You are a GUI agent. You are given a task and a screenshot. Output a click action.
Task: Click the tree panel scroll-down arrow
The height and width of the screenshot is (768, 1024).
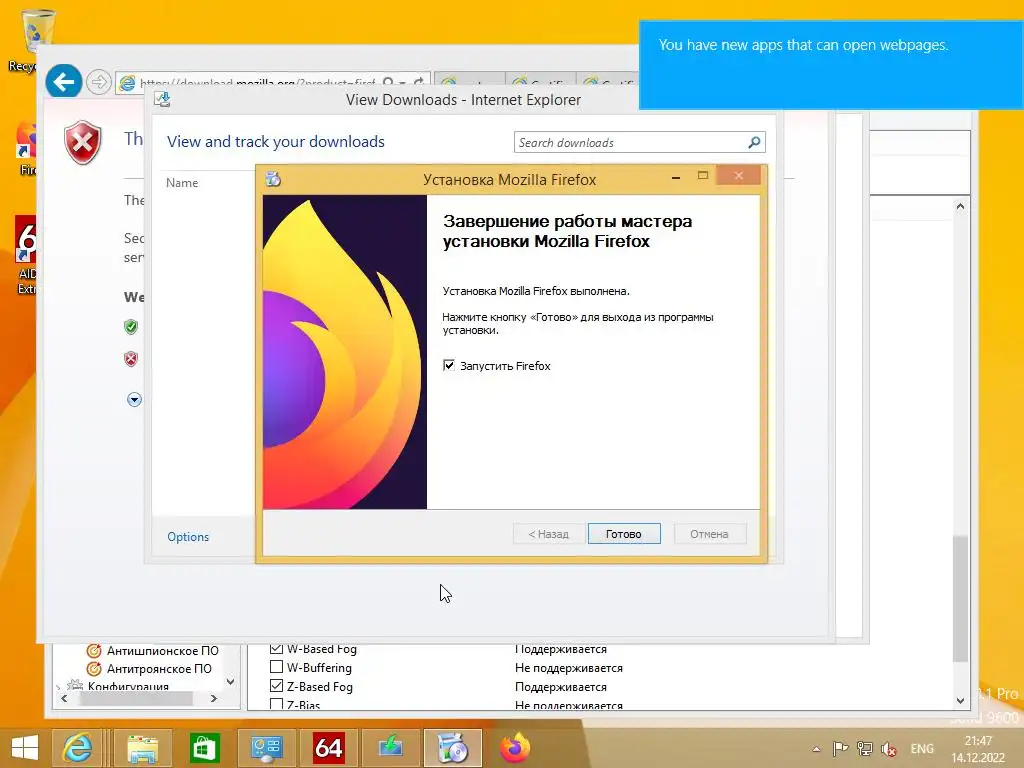(231, 681)
